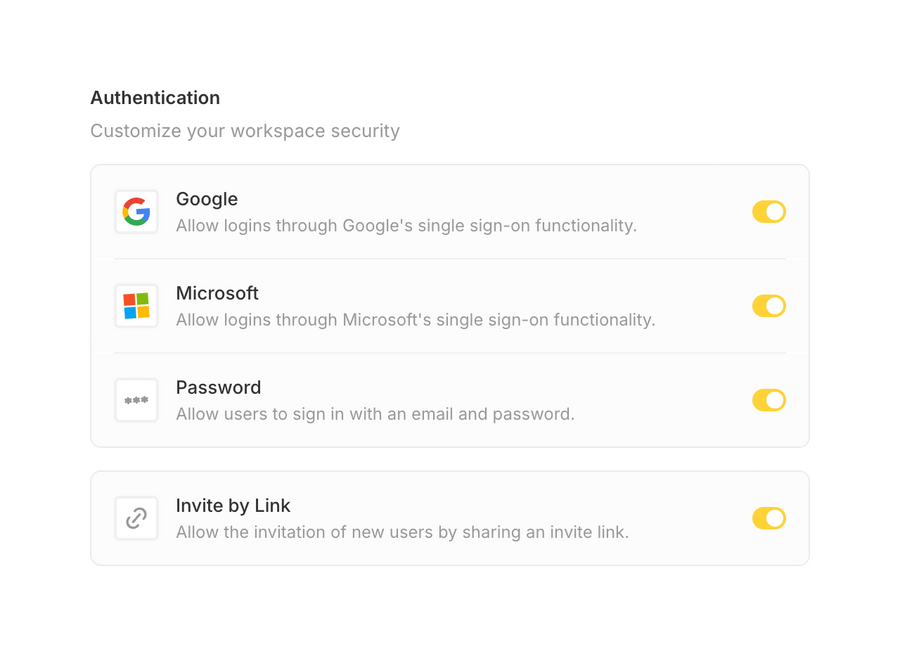This screenshot has height=656, width=900.
Task: Select the authentication providers card
Action: 450,305
